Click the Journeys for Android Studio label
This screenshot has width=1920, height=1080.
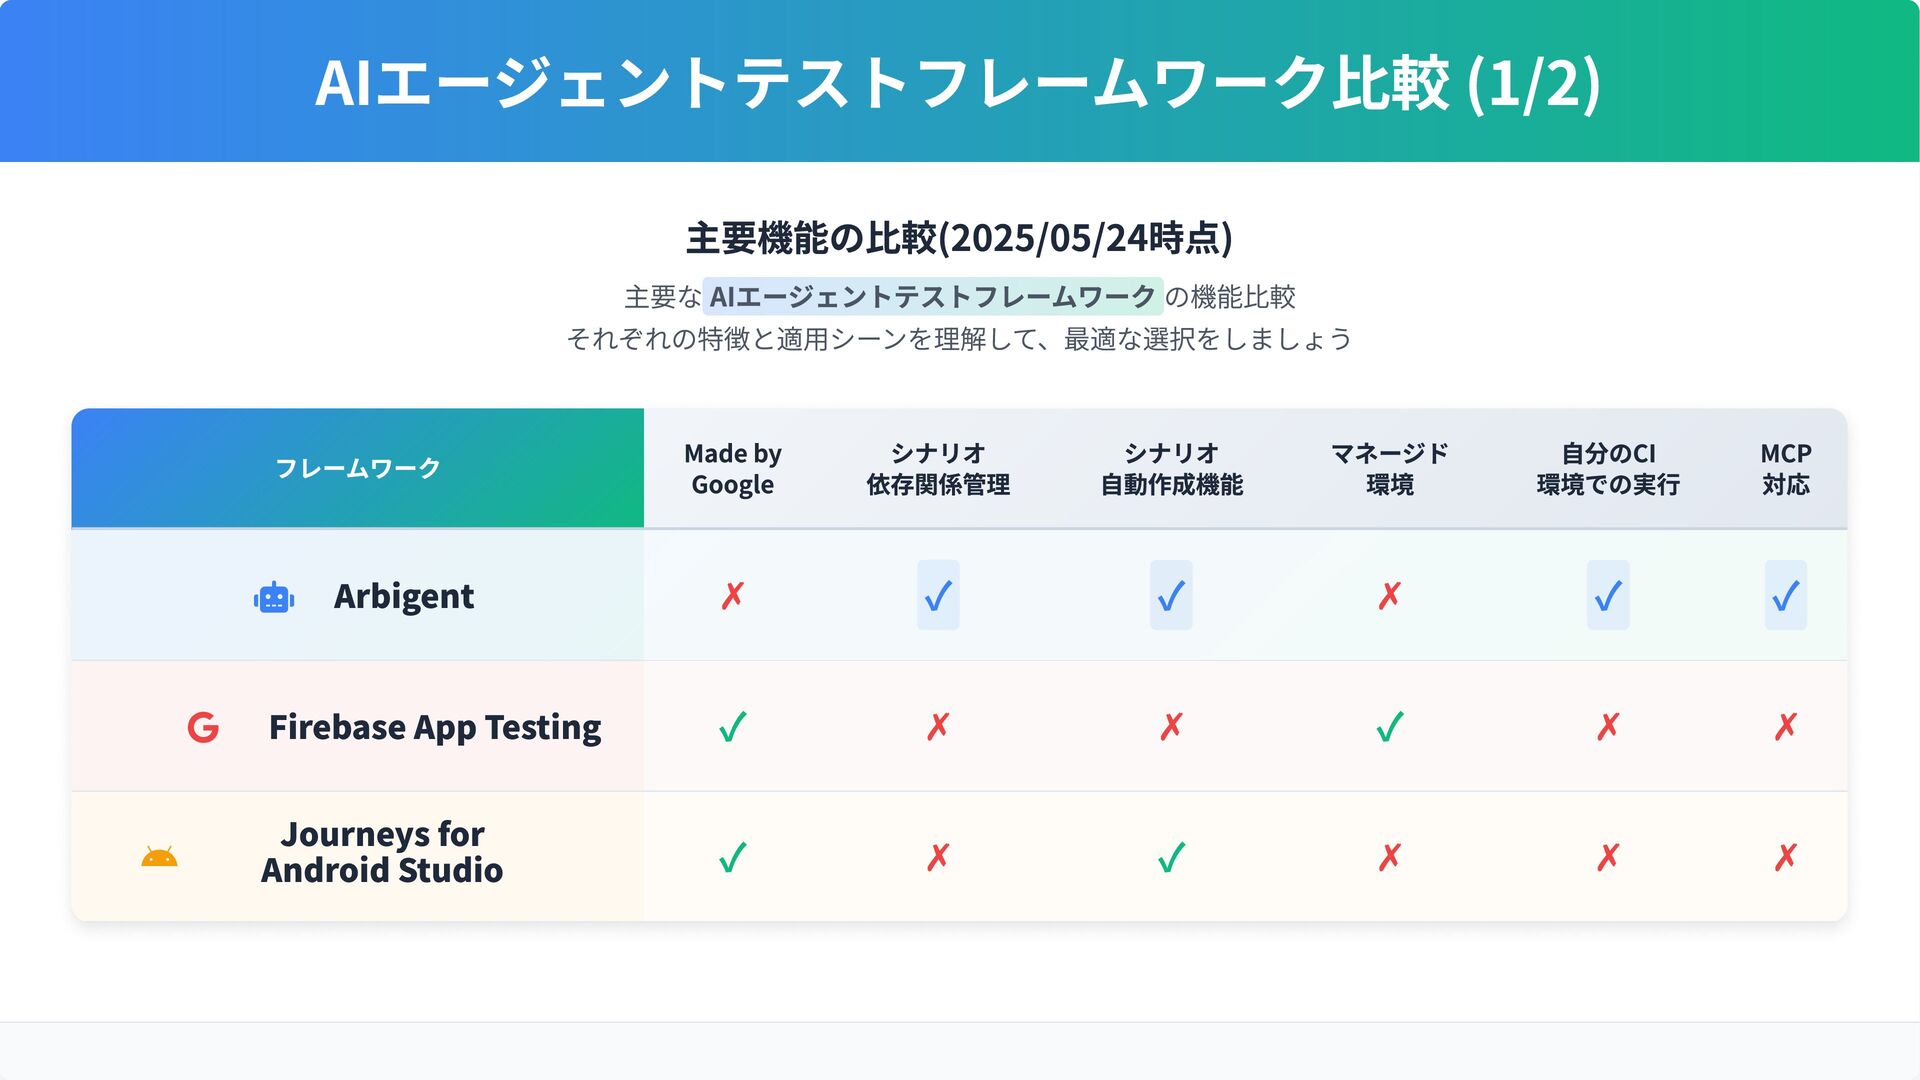pyautogui.click(x=382, y=852)
